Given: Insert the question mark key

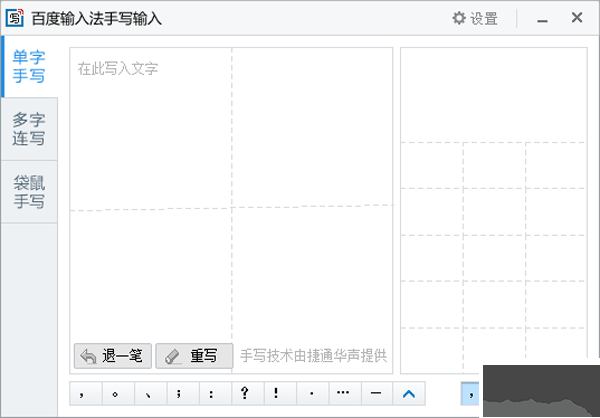Looking at the screenshot, I should click(248, 394).
